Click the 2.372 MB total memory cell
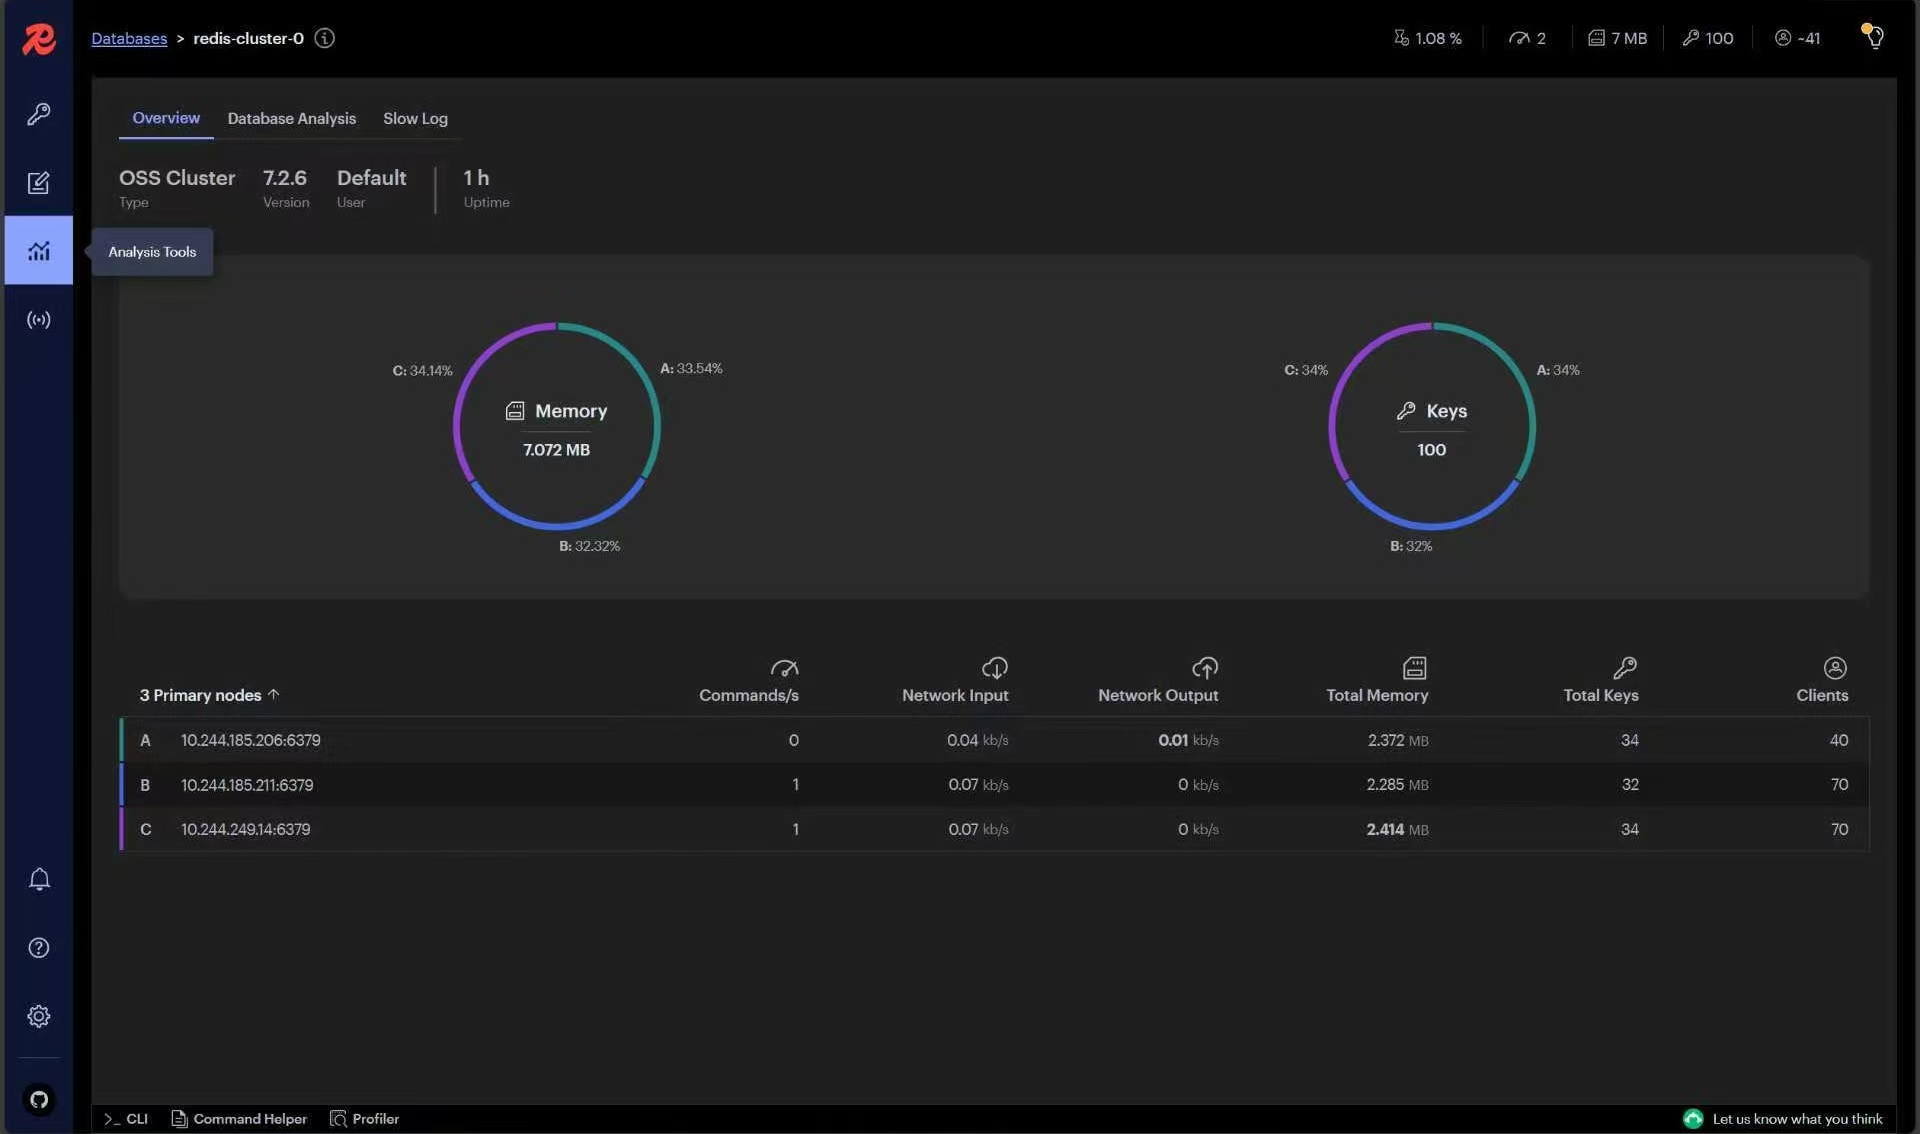This screenshot has height=1134, width=1920. tap(1398, 740)
